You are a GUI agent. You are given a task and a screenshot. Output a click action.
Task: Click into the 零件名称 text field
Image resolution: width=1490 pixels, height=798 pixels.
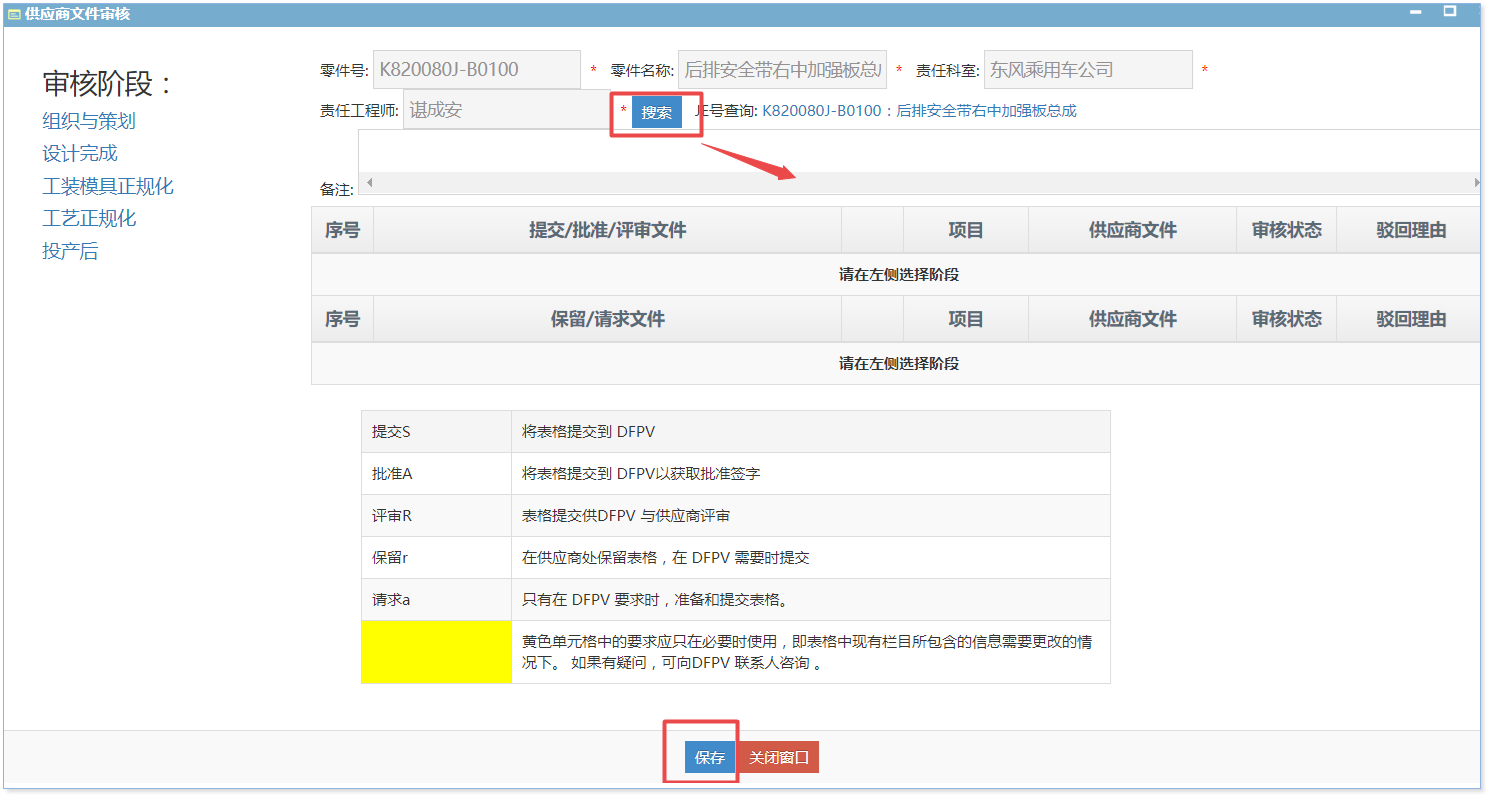[x=782, y=70]
